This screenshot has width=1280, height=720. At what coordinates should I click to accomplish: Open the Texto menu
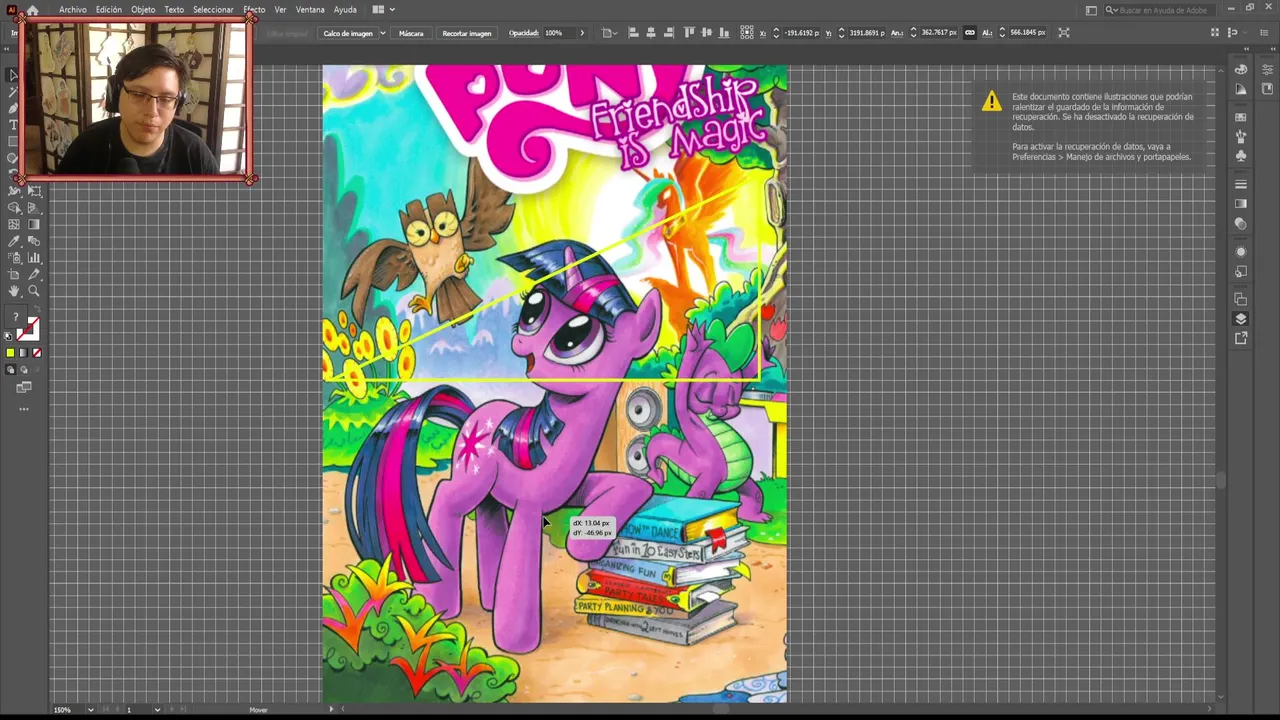174,10
